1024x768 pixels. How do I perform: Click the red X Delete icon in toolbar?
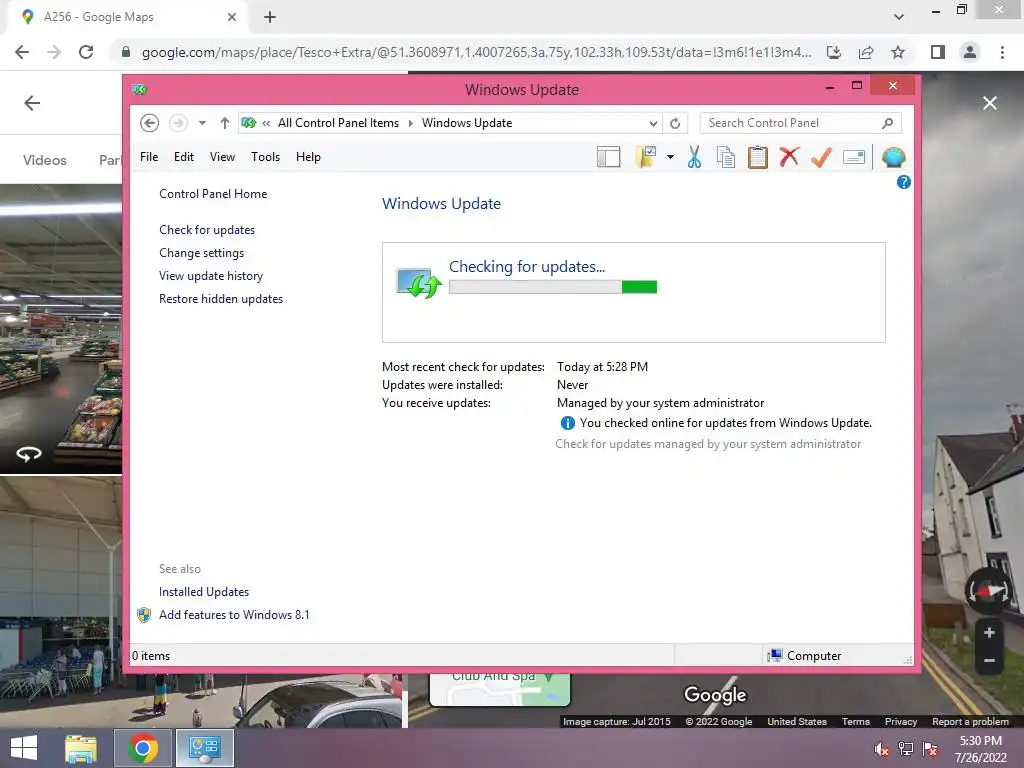coord(789,157)
